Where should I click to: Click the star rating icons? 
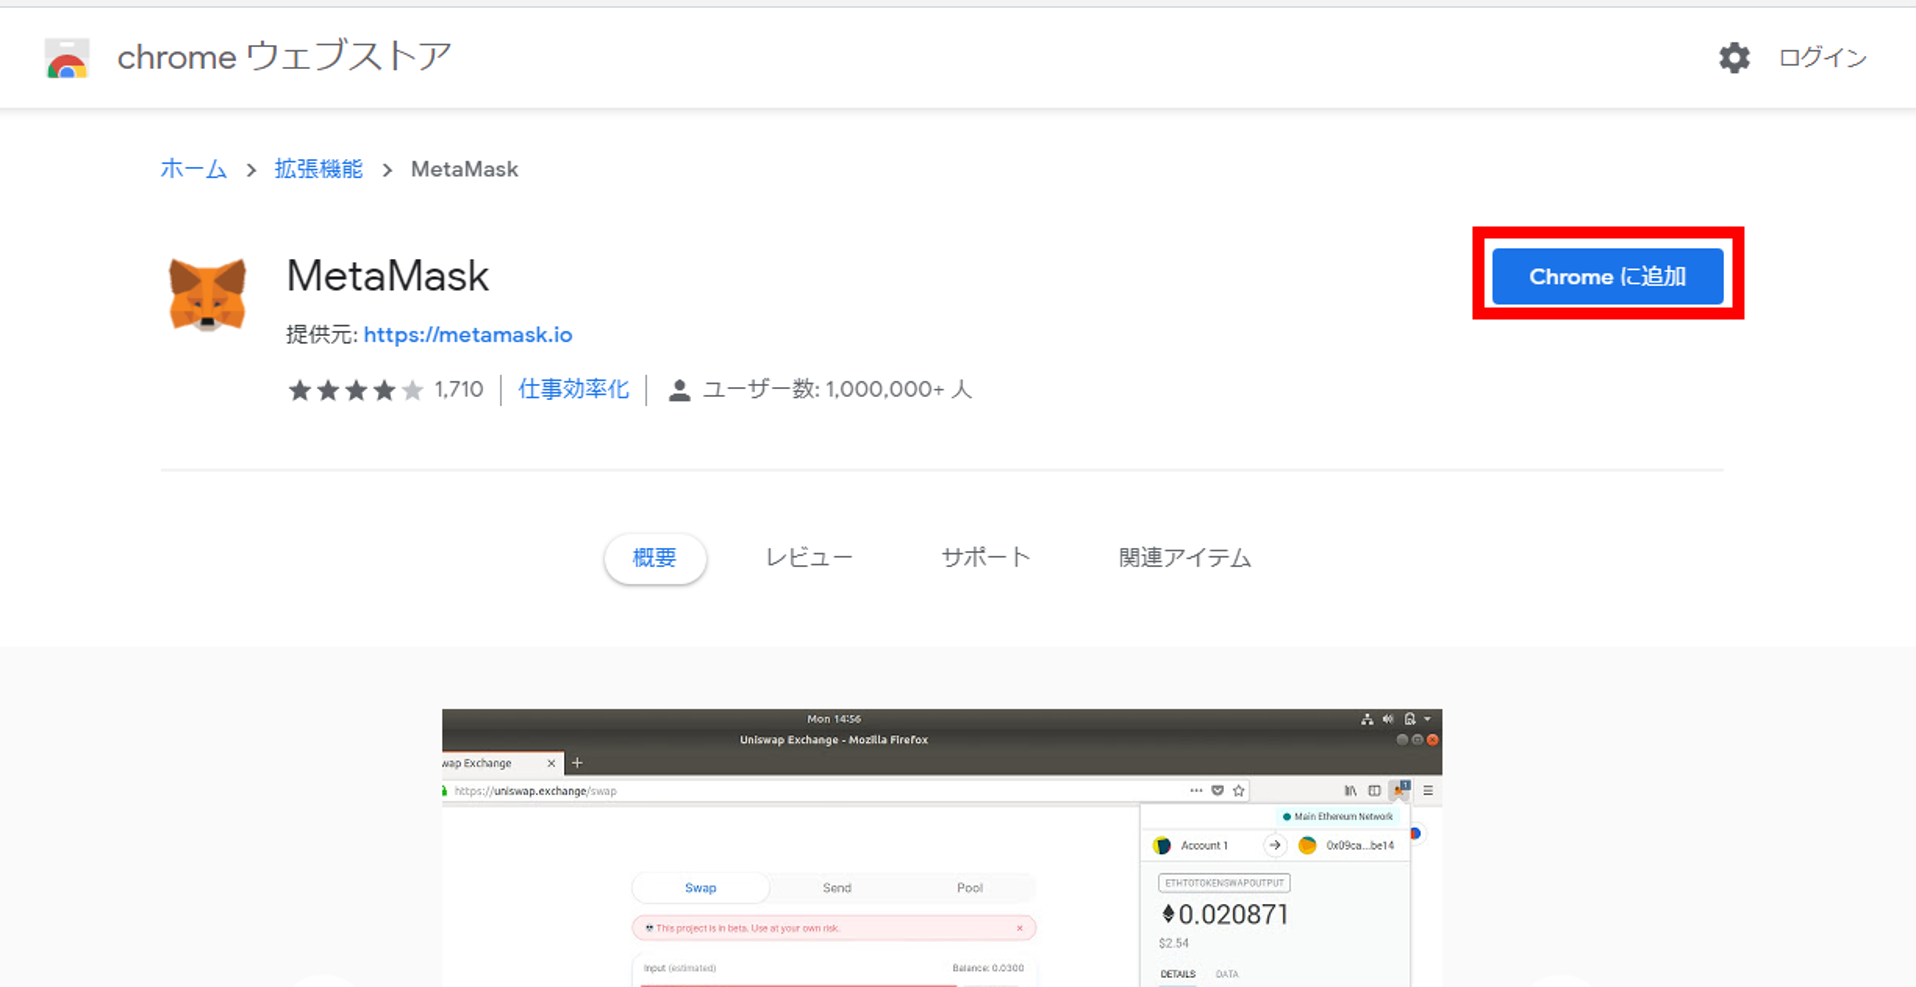click(356, 390)
